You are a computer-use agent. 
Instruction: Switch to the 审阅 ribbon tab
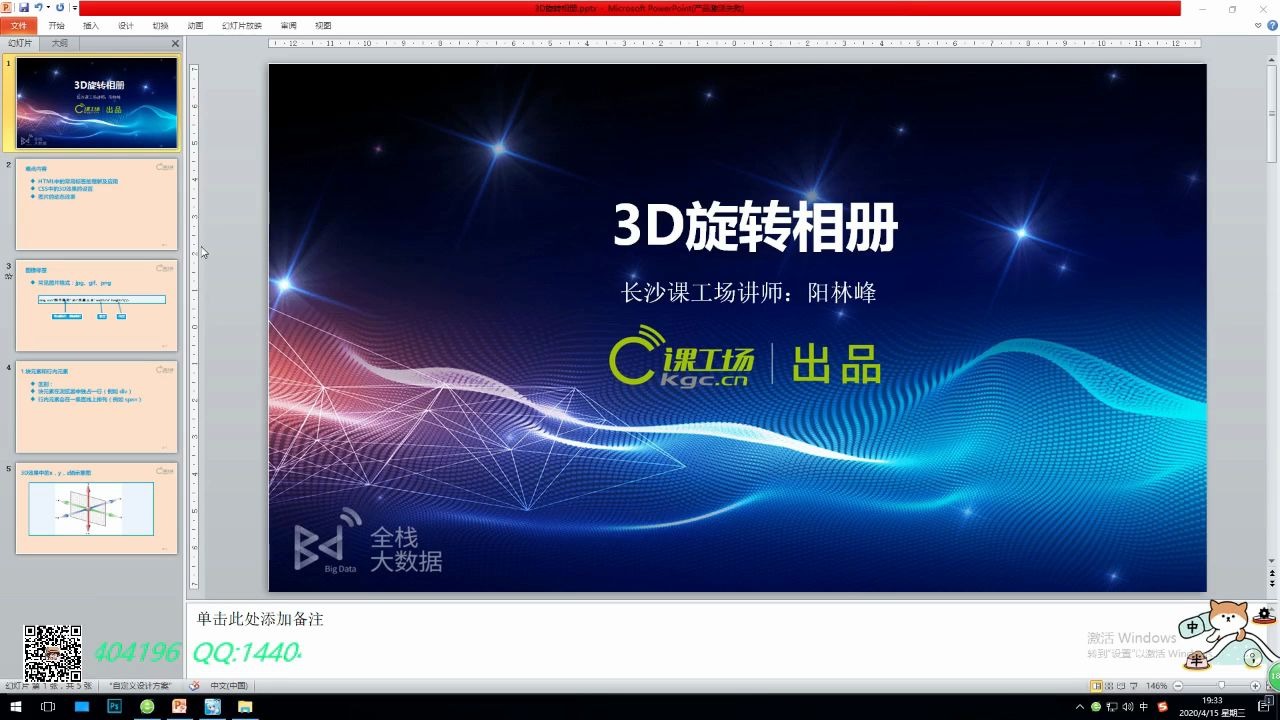click(288, 26)
